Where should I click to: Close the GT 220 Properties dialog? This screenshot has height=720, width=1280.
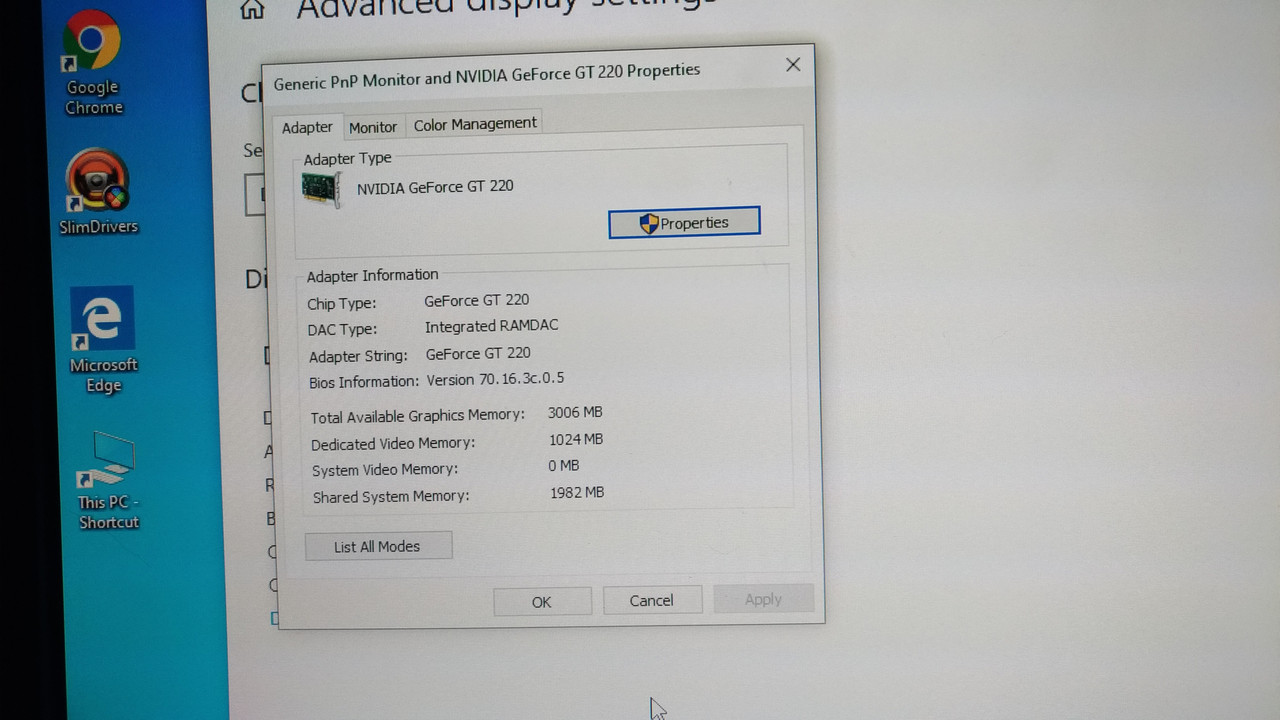pyautogui.click(x=793, y=65)
